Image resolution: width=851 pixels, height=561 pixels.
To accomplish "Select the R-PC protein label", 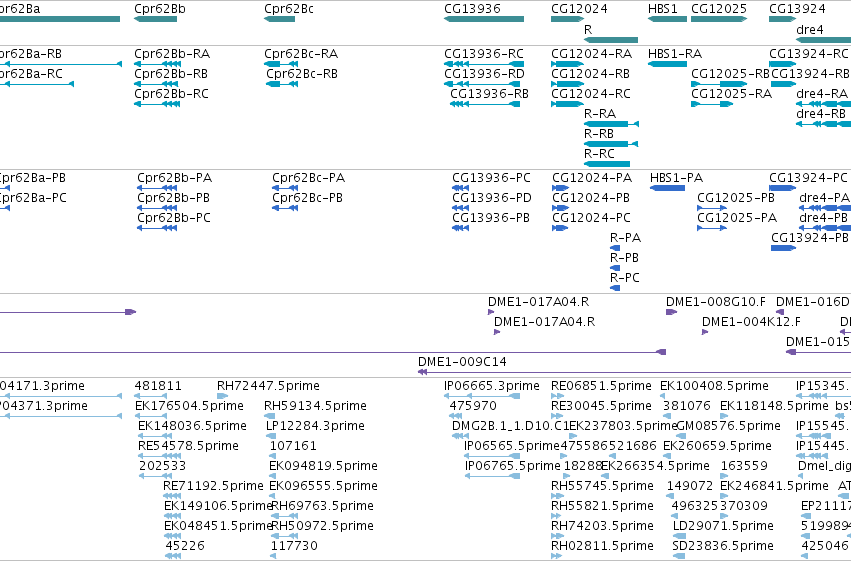I will click(x=625, y=279).
